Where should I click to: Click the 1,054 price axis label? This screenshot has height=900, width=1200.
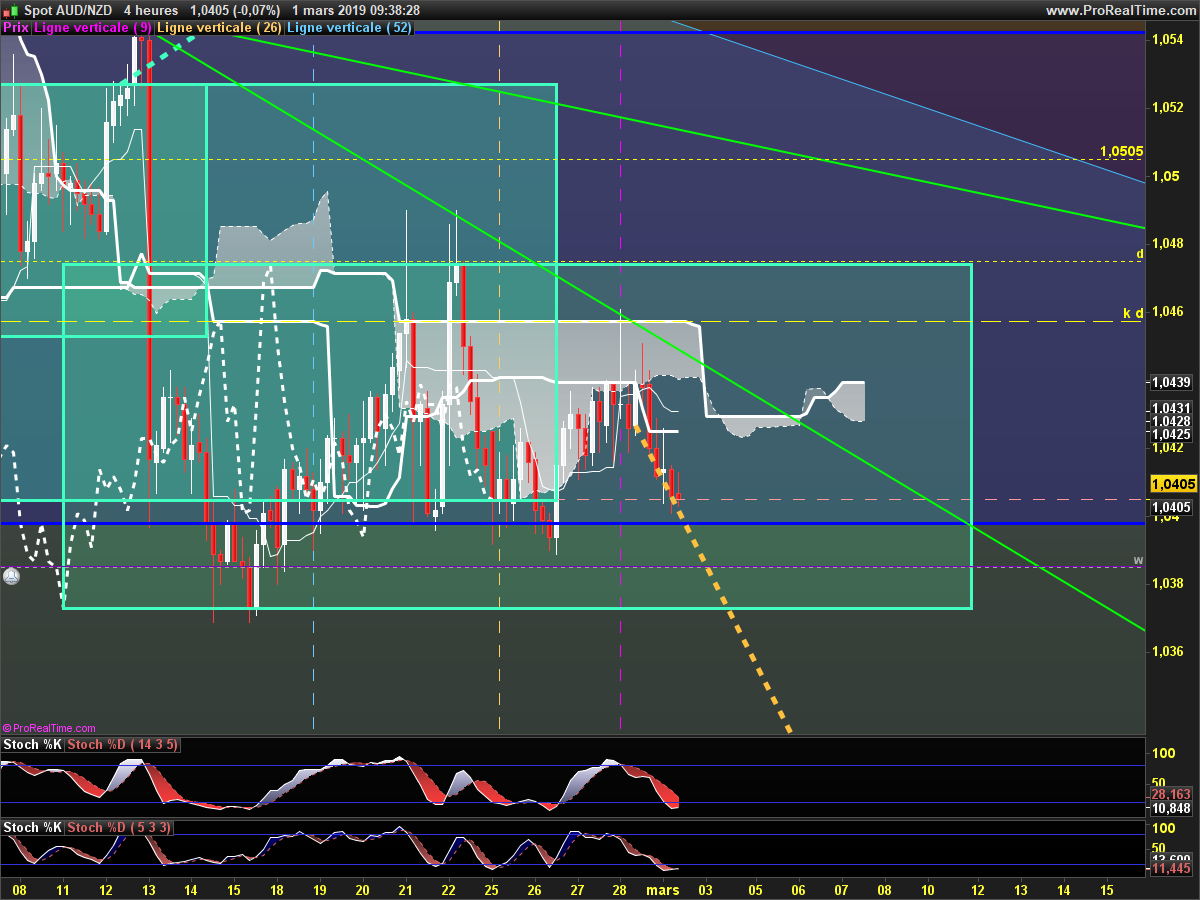click(x=1168, y=40)
